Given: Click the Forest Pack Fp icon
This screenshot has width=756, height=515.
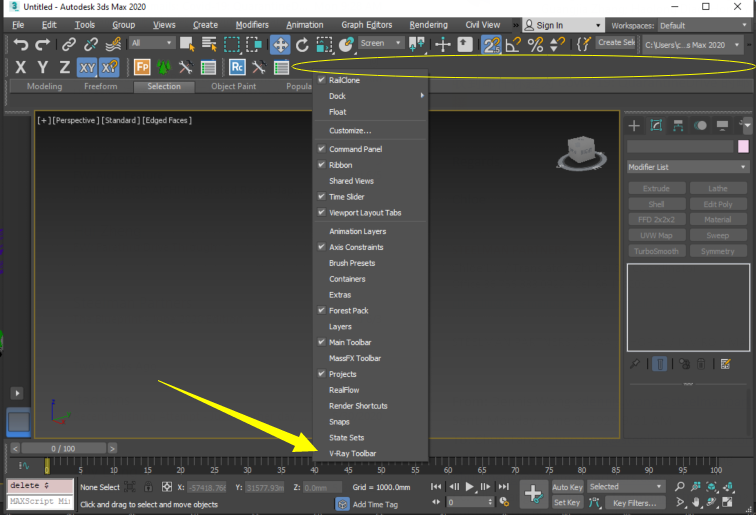Looking at the screenshot, I should coord(142,67).
